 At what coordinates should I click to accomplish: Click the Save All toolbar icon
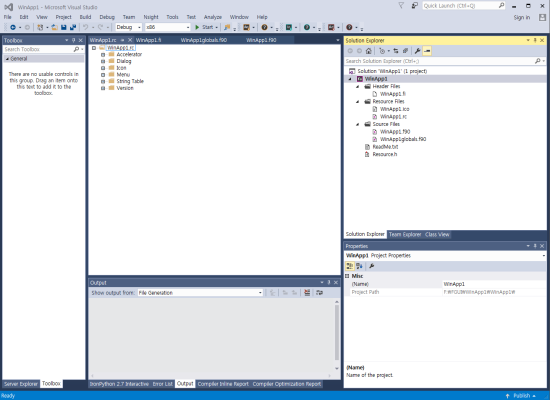(x=73, y=27)
